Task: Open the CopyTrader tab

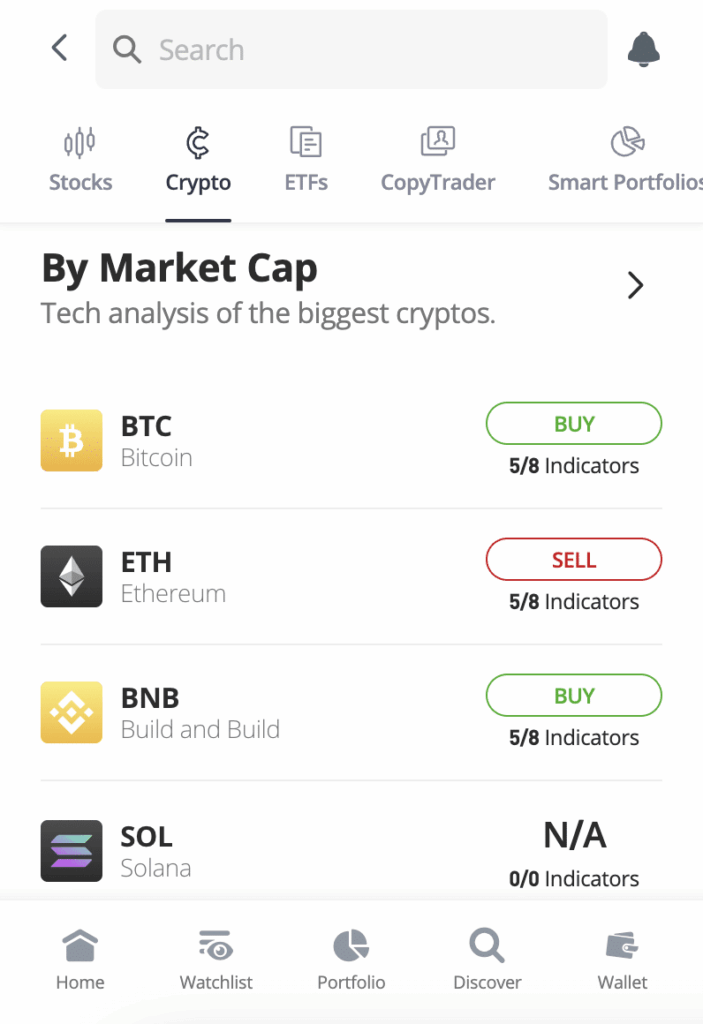Action: (x=437, y=160)
